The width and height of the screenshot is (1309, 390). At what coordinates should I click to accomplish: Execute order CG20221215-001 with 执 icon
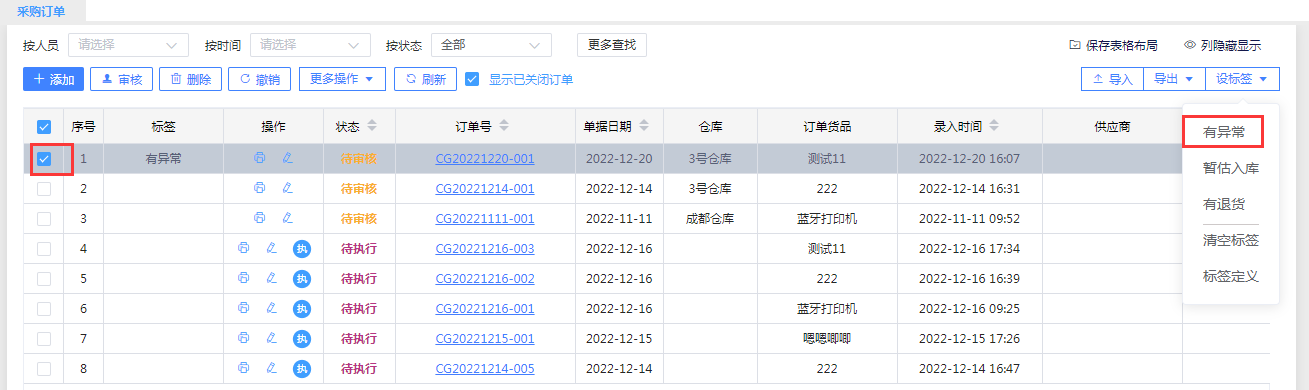pyautogui.click(x=302, y=339)
